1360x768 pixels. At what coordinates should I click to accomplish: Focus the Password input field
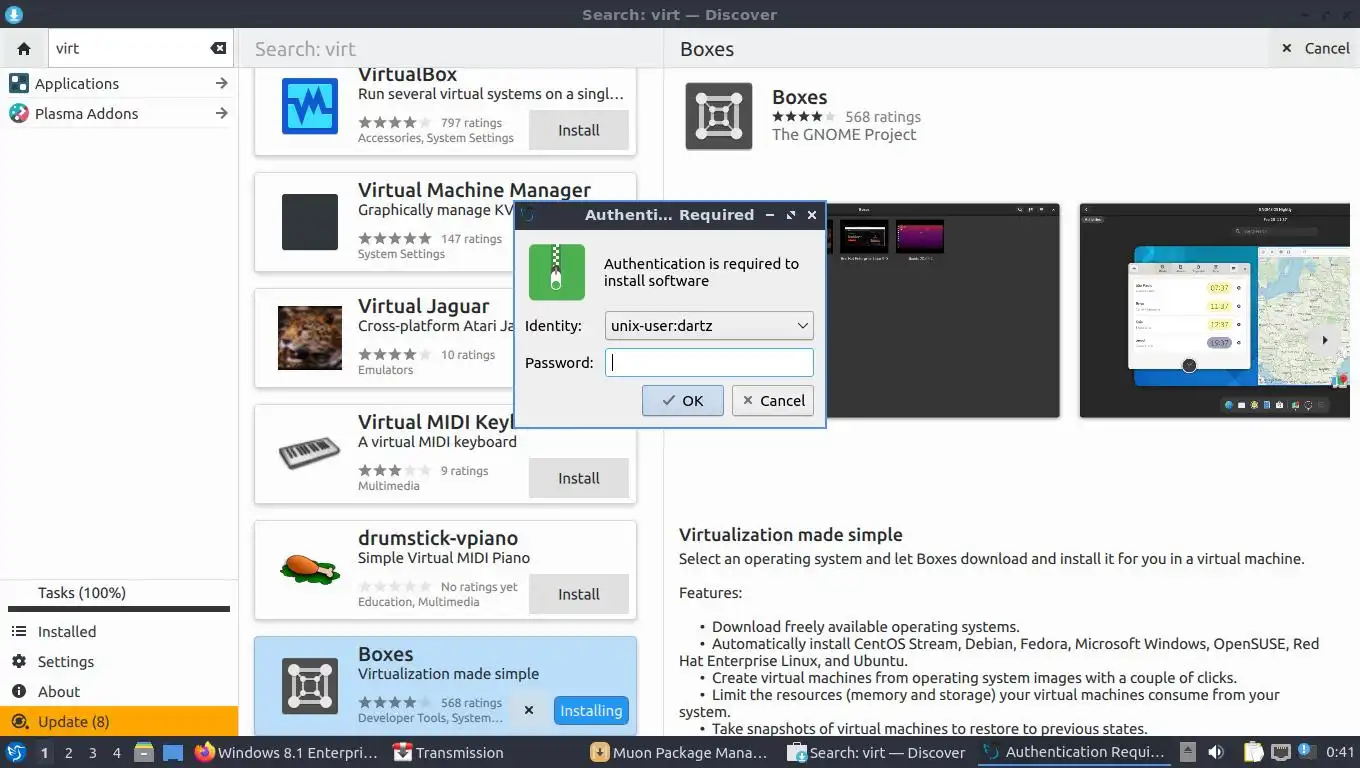click(x=709, y=362)
